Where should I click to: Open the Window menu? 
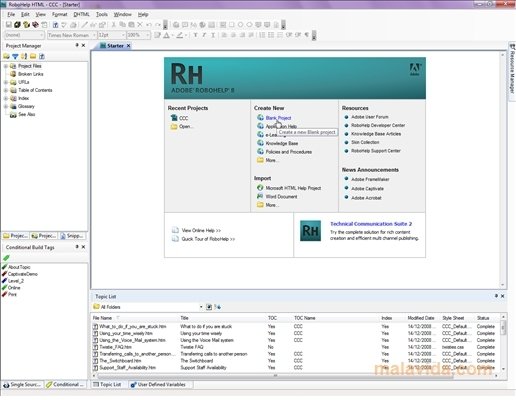(123, 14)
